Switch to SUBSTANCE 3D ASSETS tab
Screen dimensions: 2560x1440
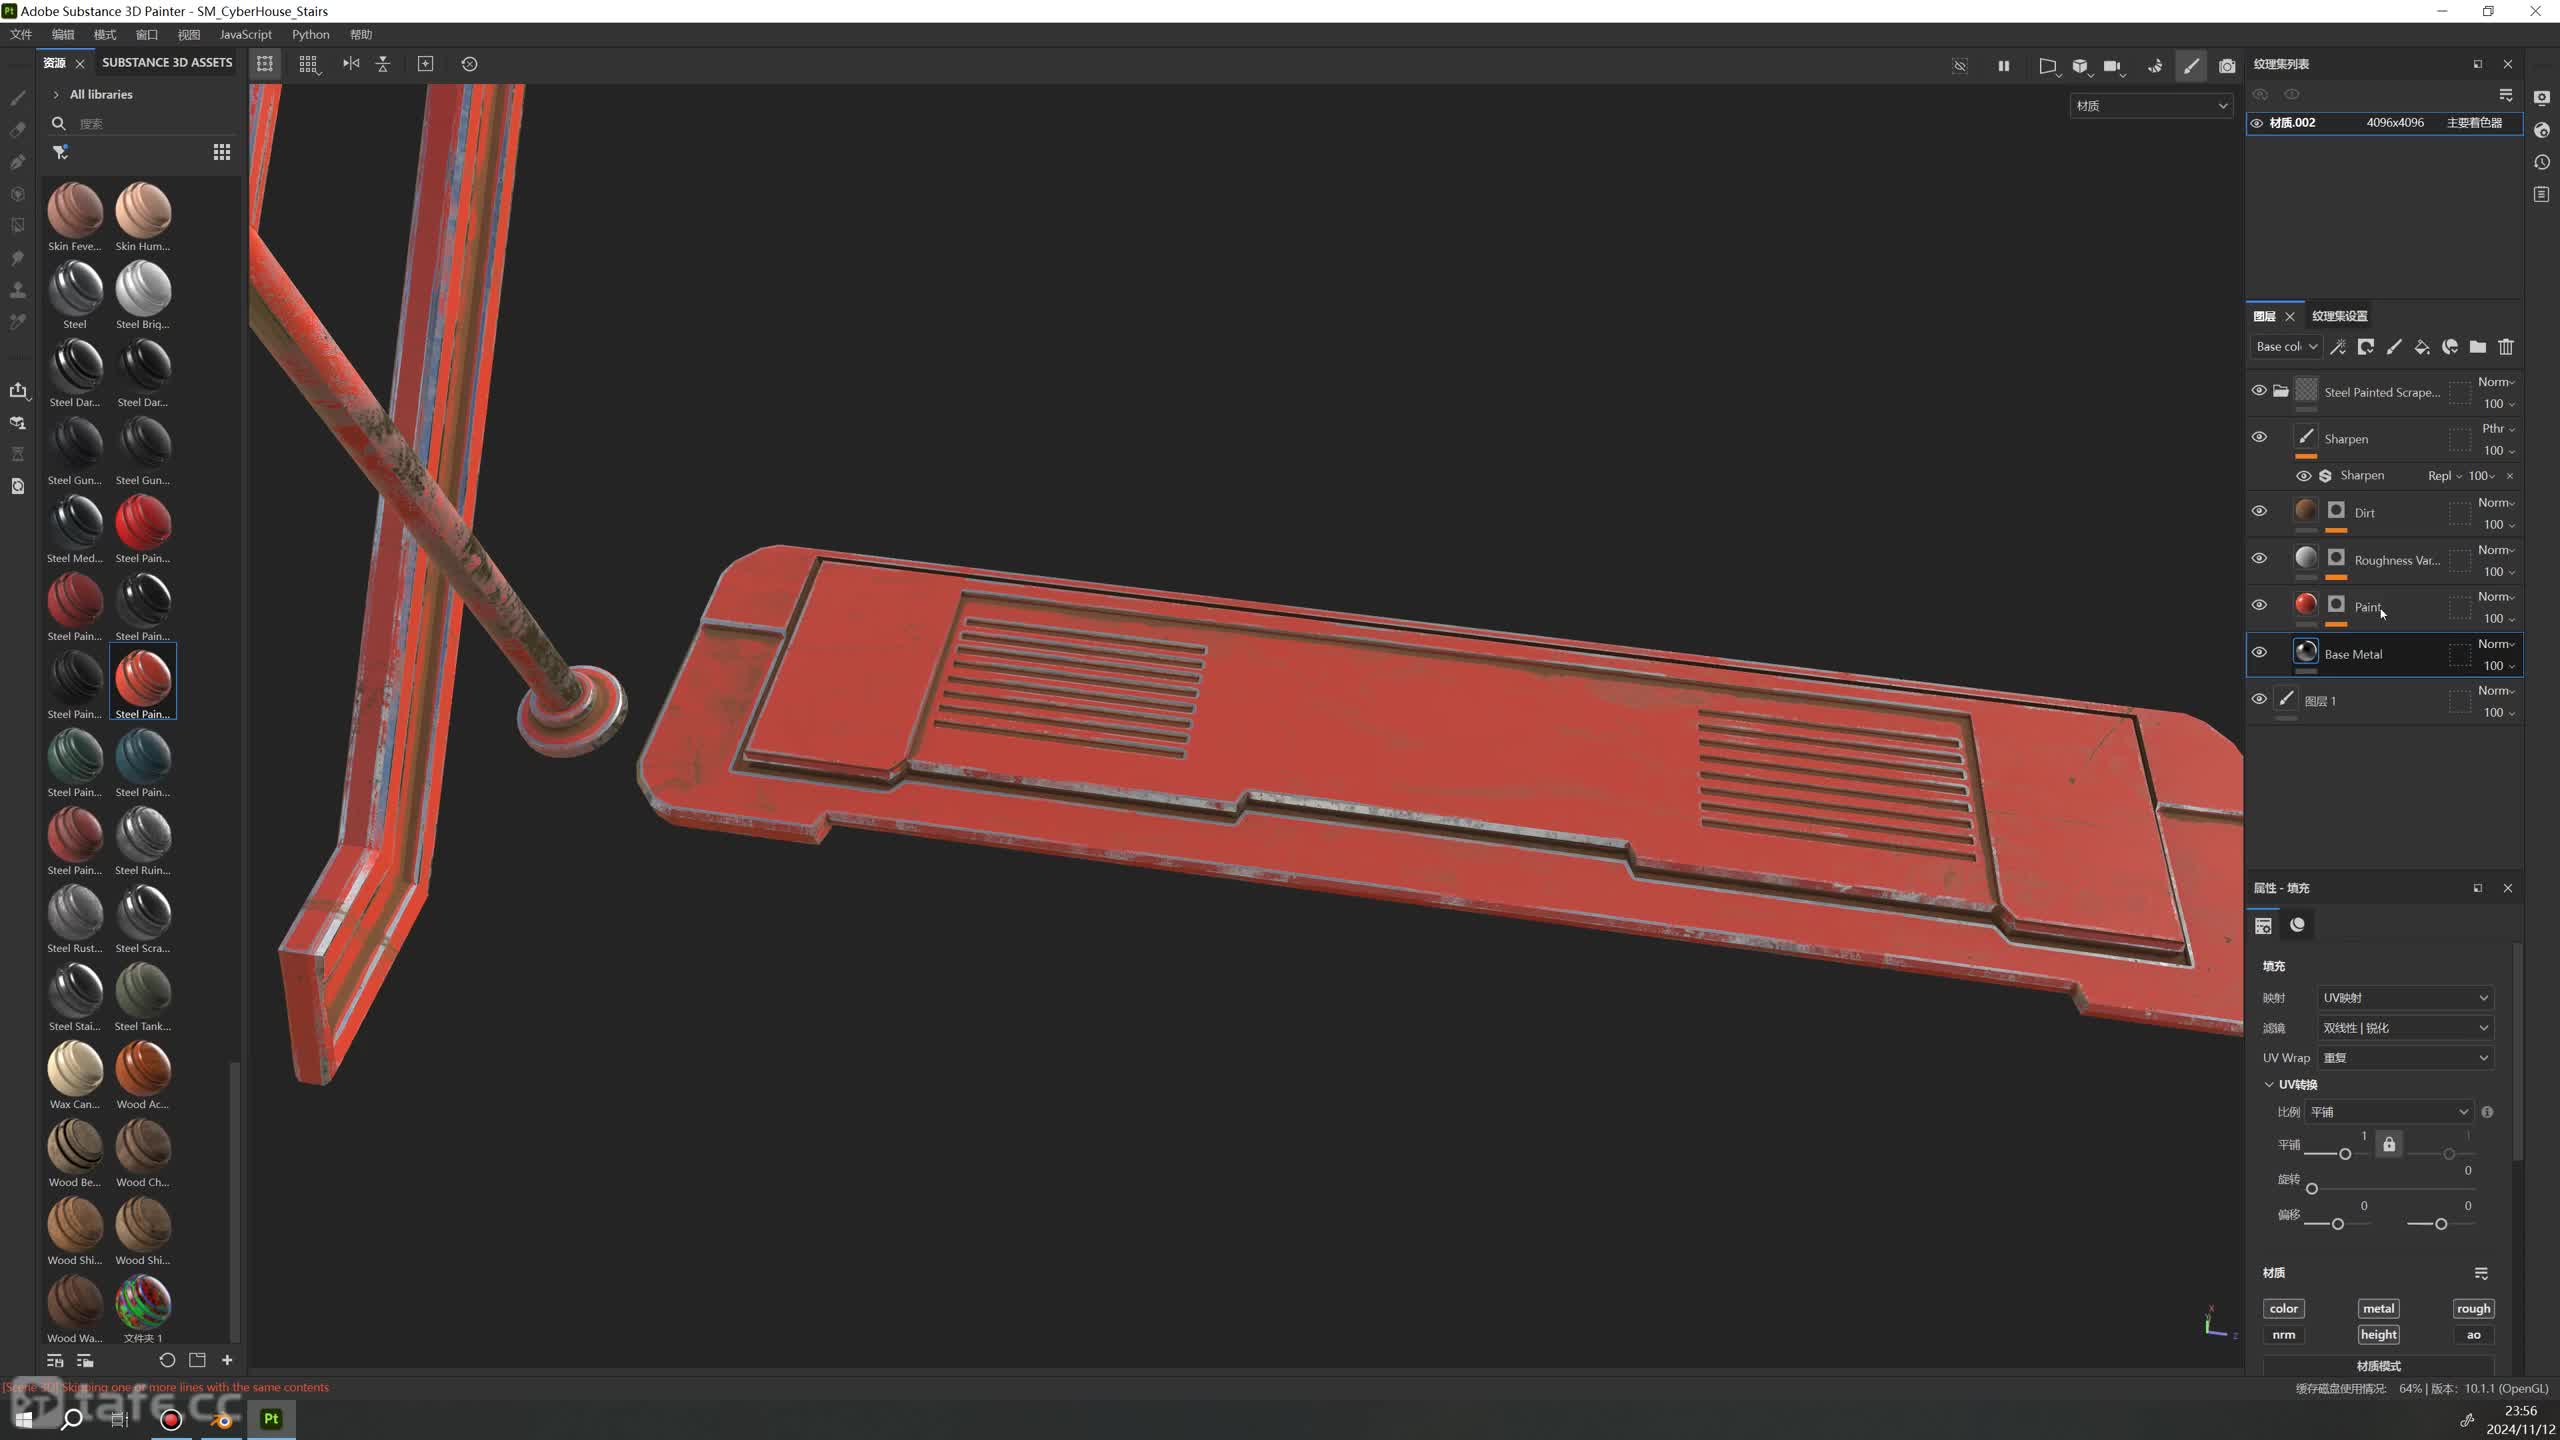point(167,63)
